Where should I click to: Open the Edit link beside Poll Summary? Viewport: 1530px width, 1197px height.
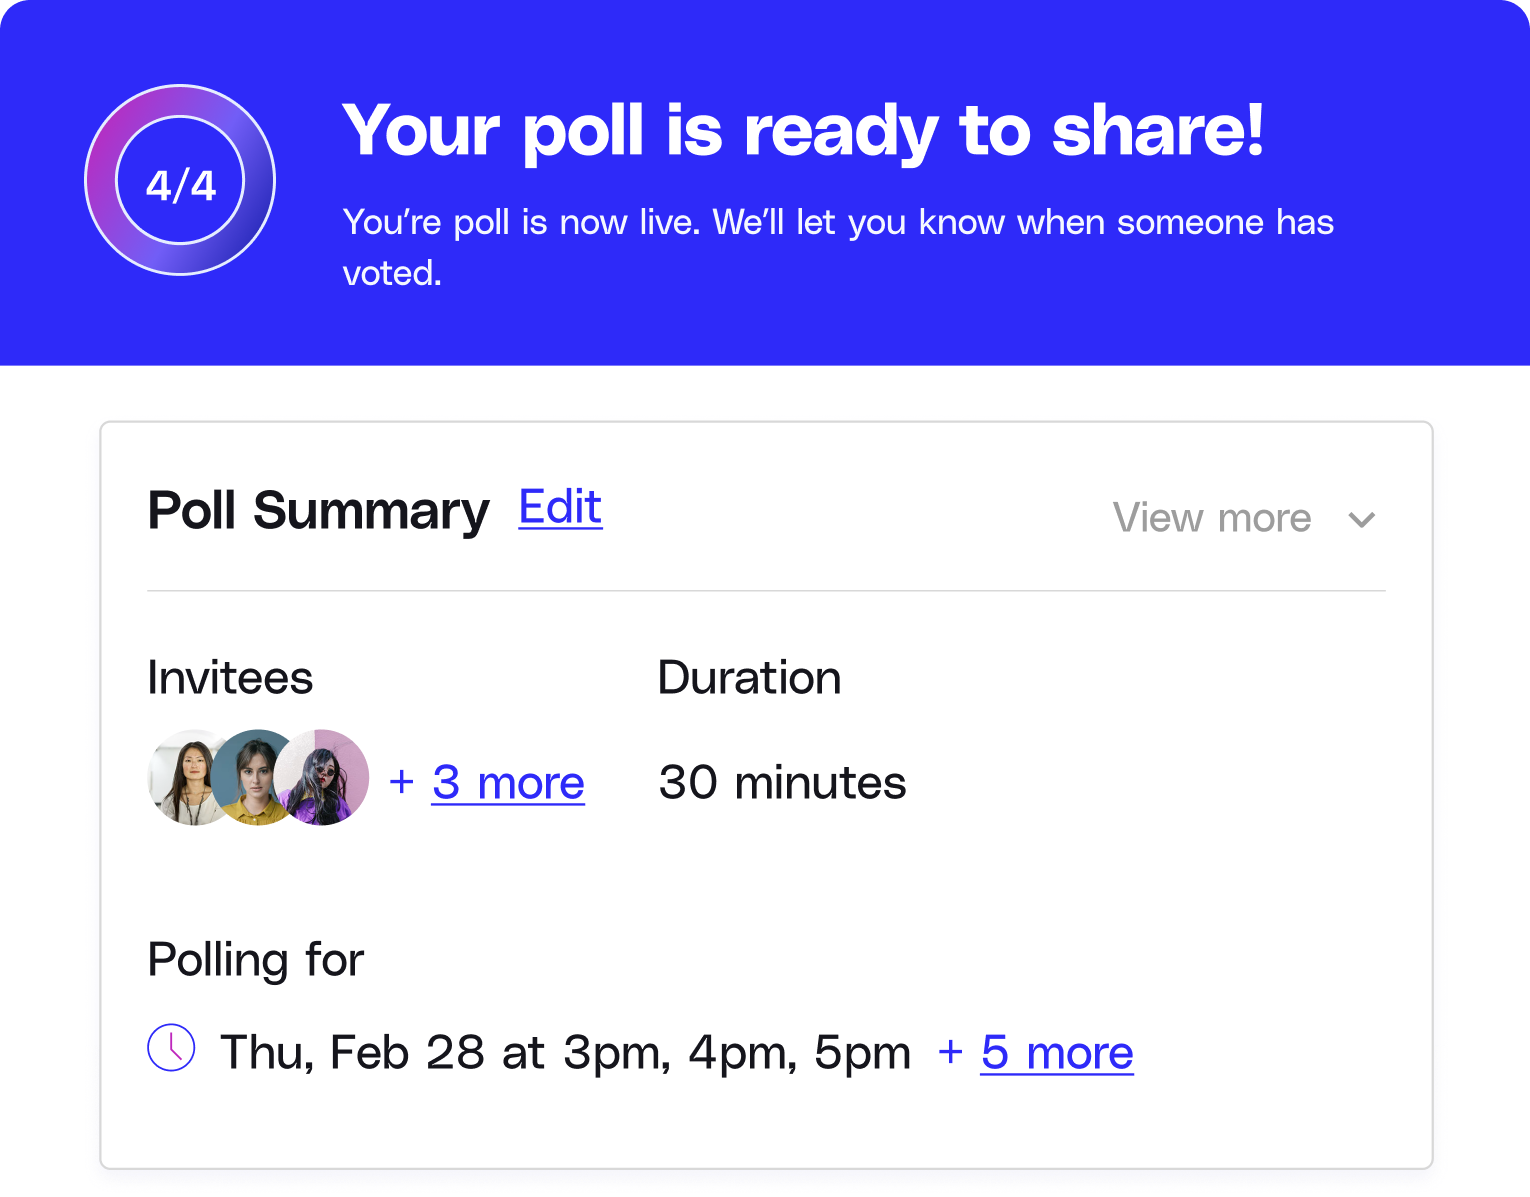click(560, 507)
